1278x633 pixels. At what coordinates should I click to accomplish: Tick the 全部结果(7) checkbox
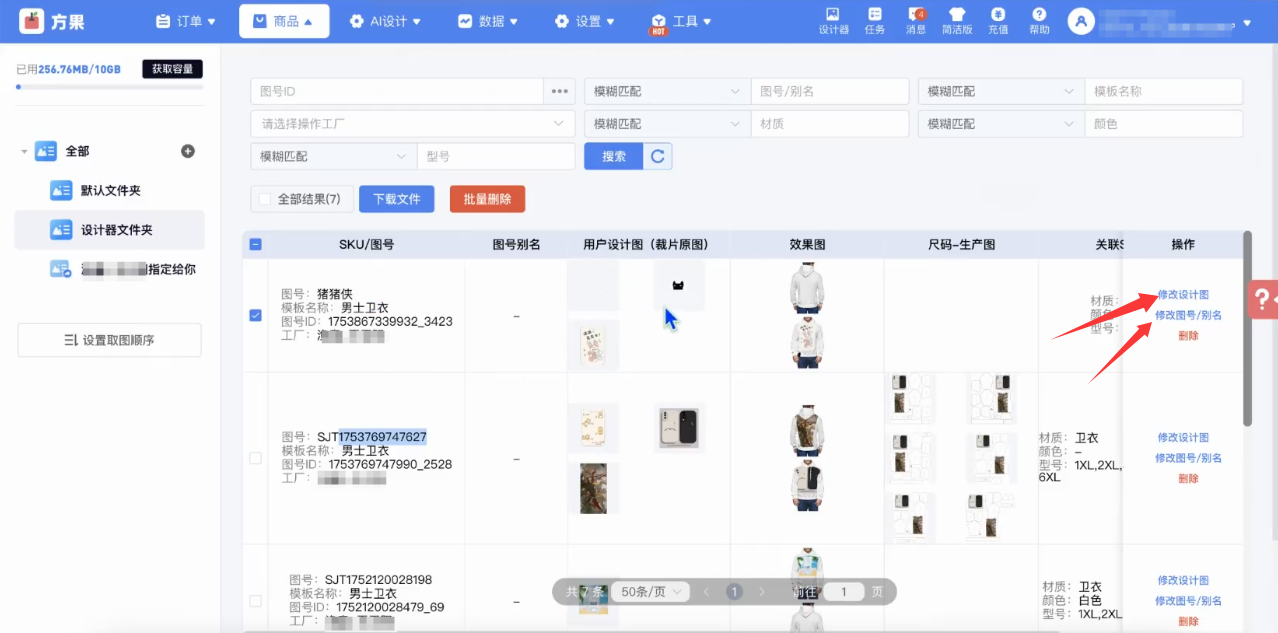pyautogui.click(x=265, y=199)
